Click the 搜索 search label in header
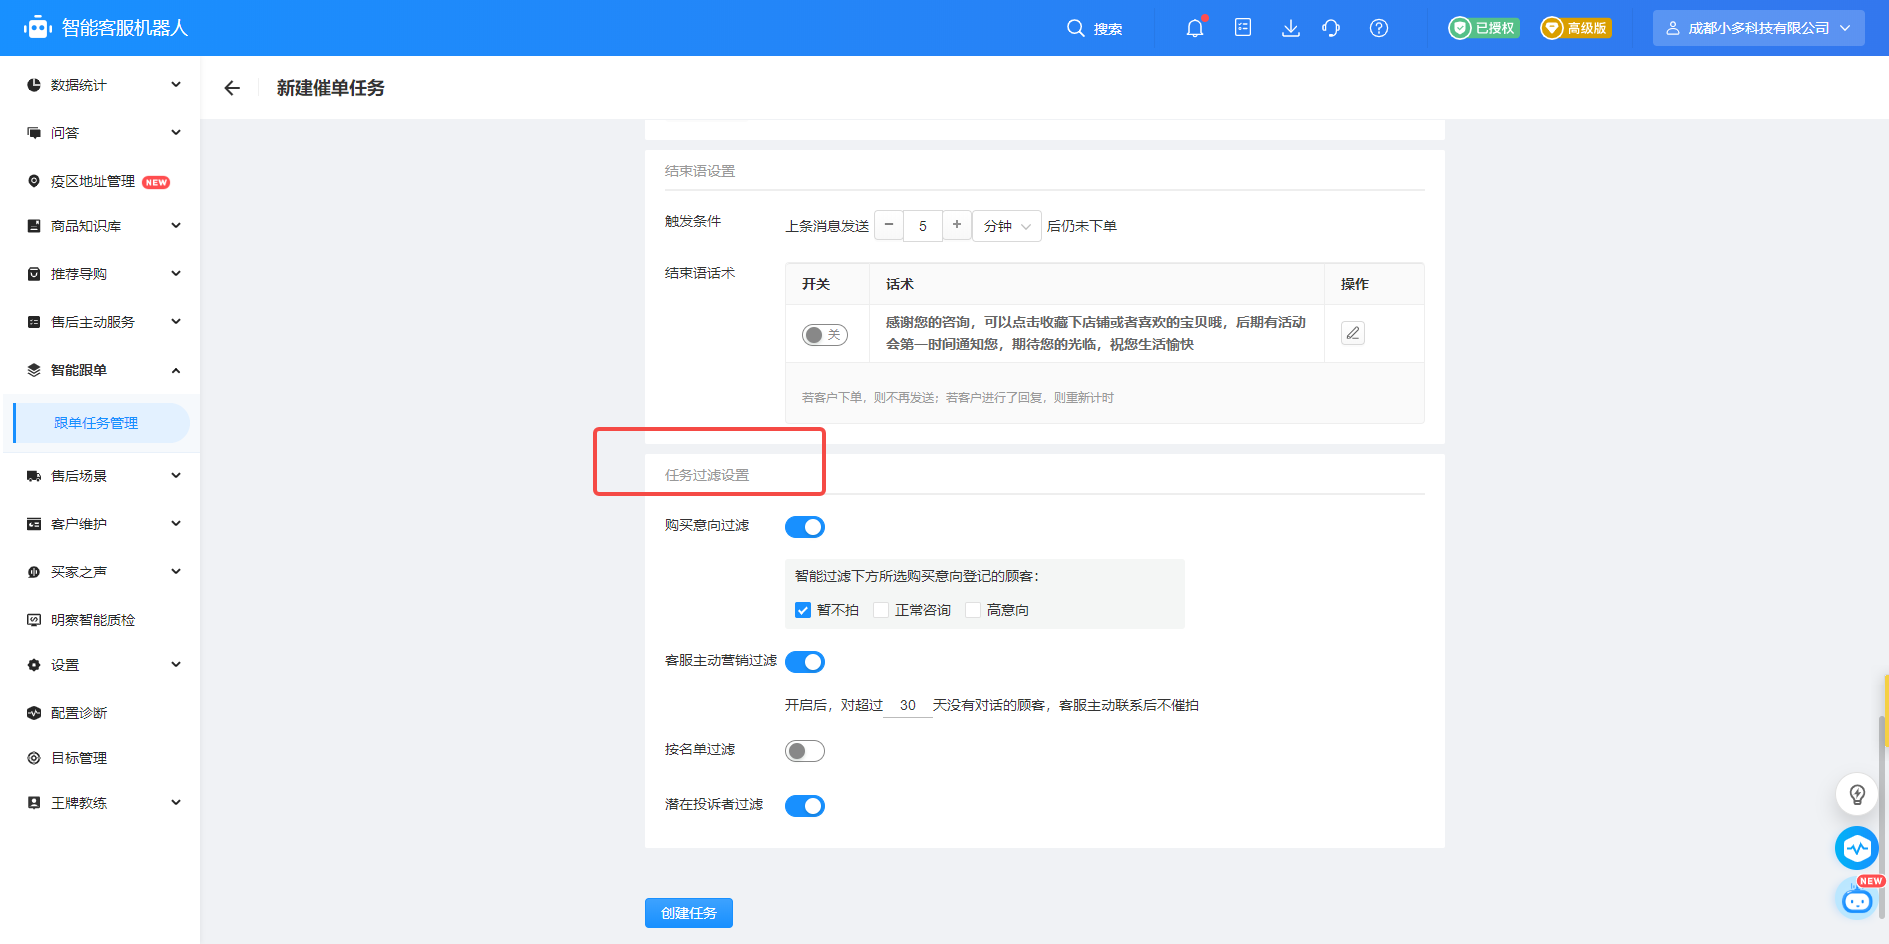The image size is (1889, 944). point(1107,29)
